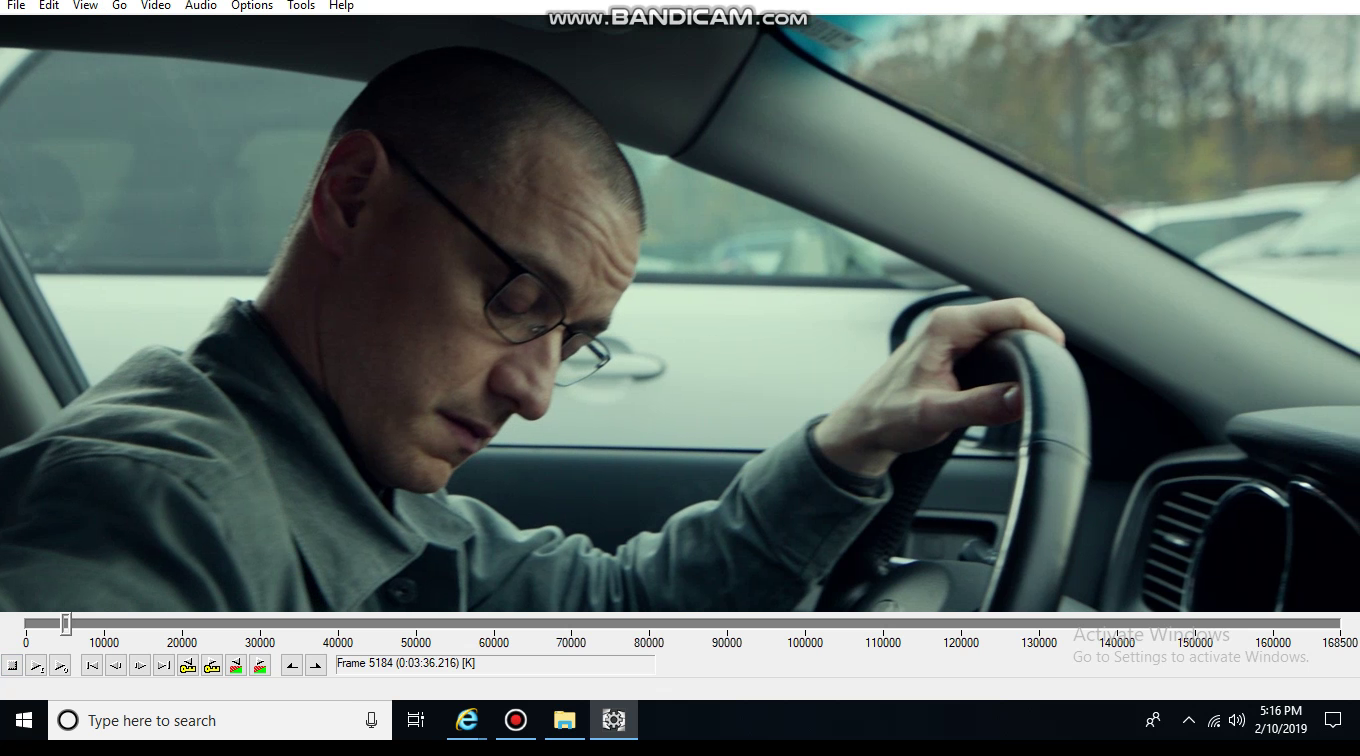Open the Windows Start menu
1360x756 pixels.
click(x=24, y=720)
